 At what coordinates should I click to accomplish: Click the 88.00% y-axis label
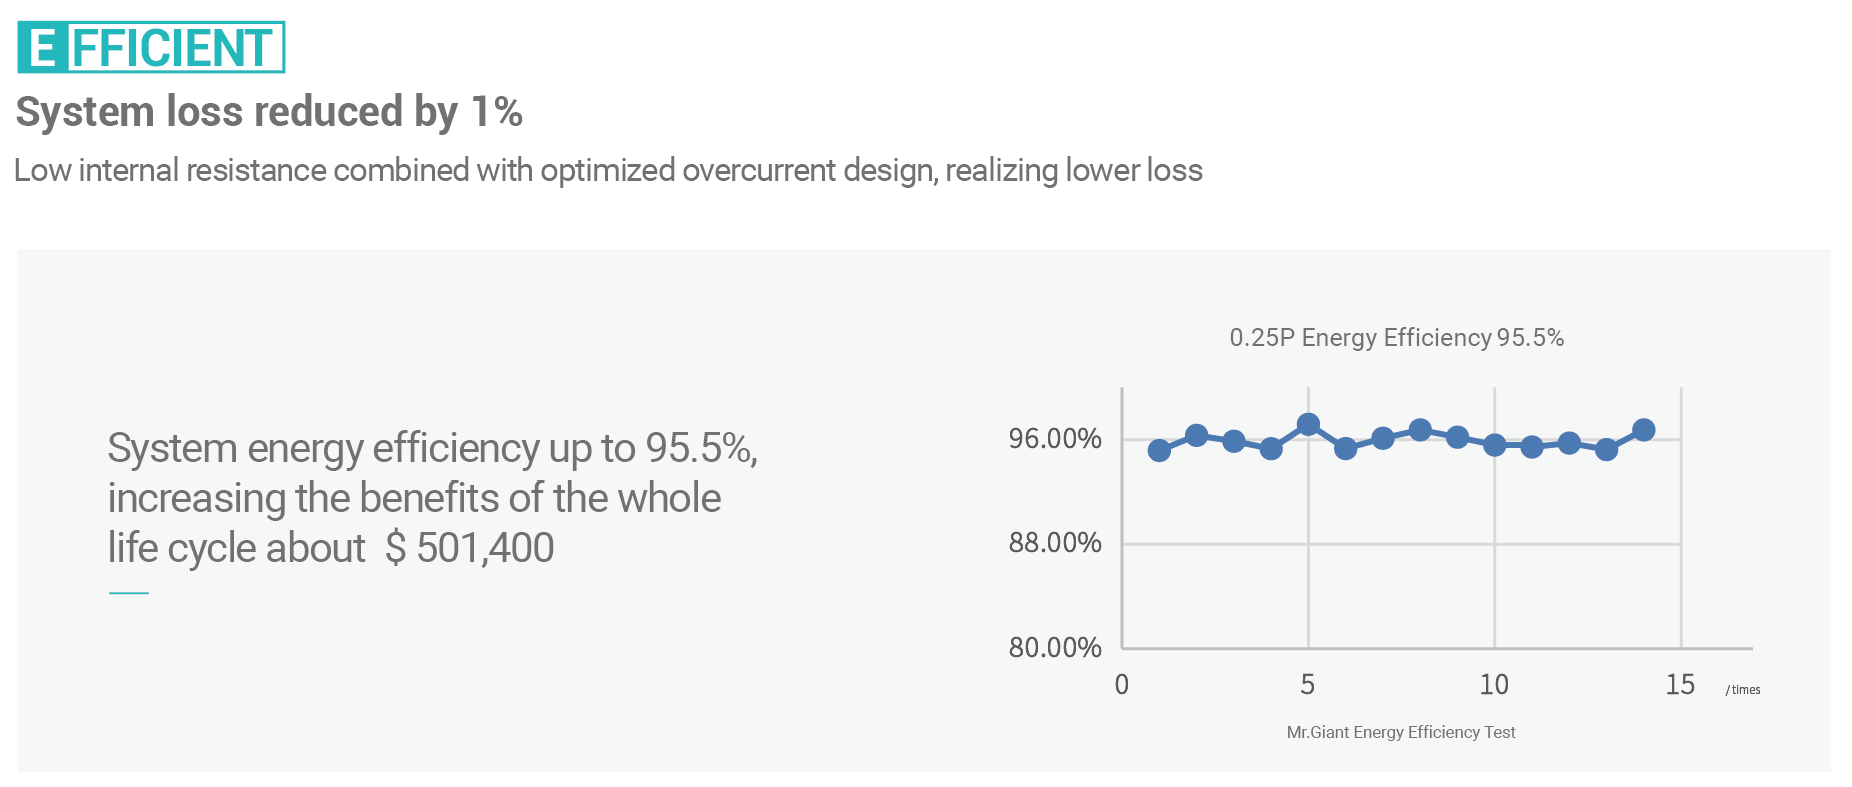[x=1055, y=543]
